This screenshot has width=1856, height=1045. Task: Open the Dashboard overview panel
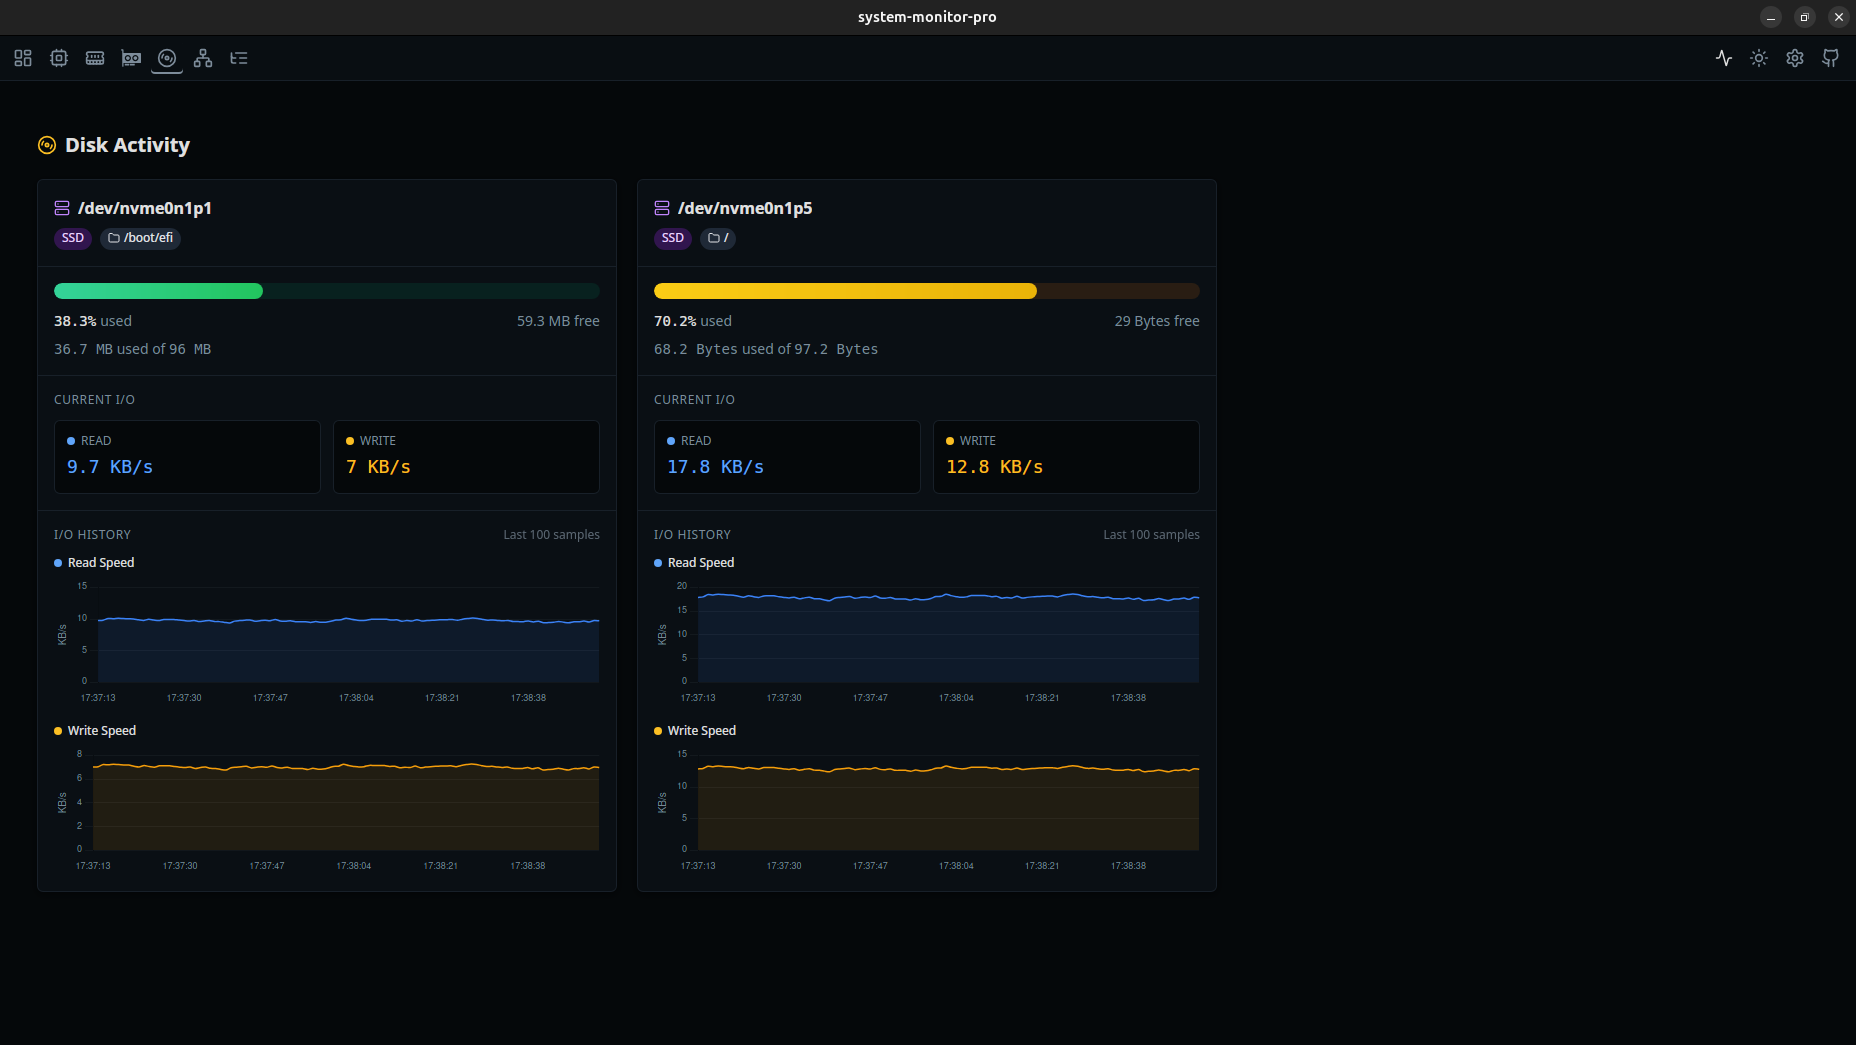[22, 58]
